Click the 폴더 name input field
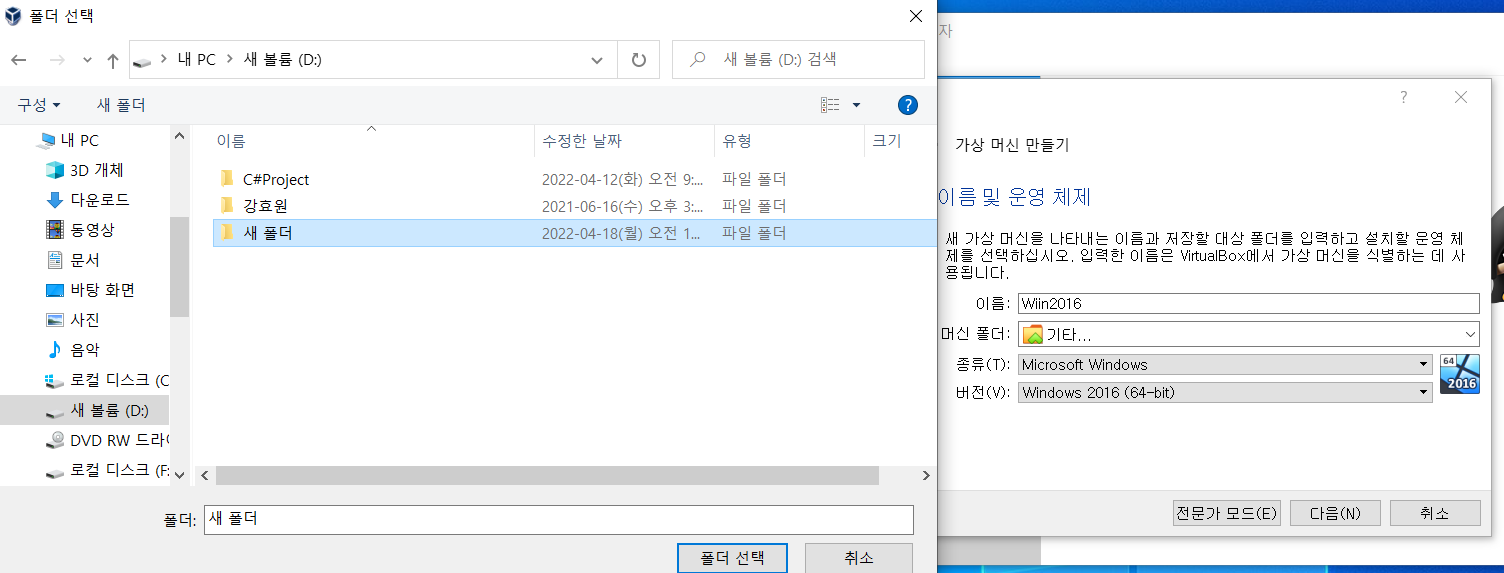 click(558, 520)
